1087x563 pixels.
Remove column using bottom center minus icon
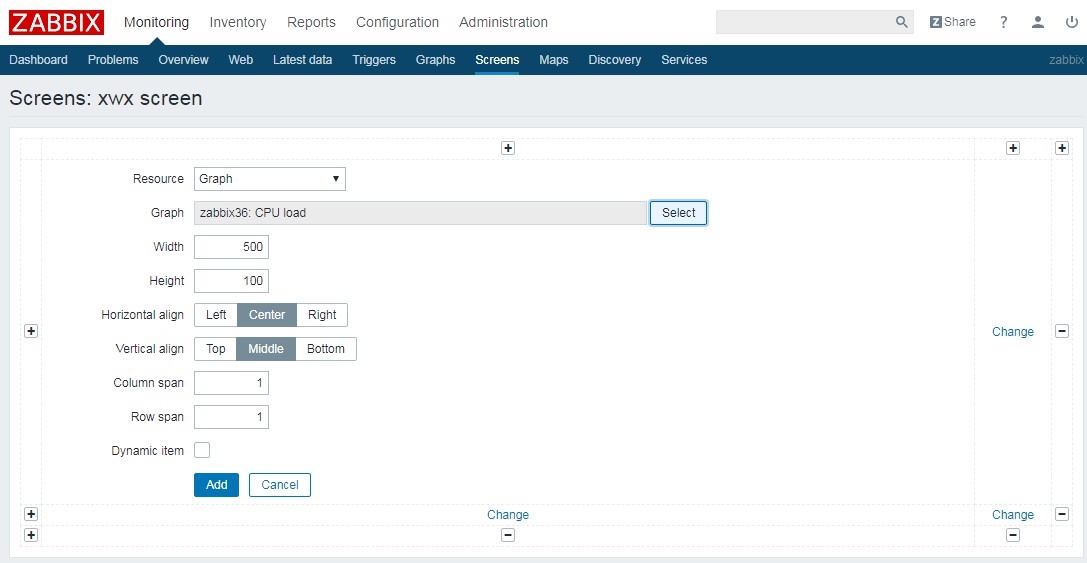coord(508,535)
